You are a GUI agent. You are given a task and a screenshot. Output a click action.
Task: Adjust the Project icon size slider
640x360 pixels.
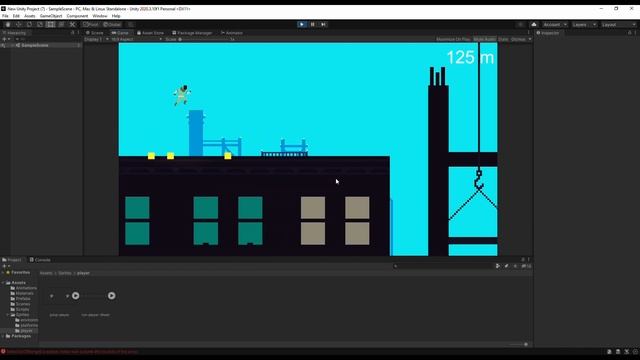[518, 344]
